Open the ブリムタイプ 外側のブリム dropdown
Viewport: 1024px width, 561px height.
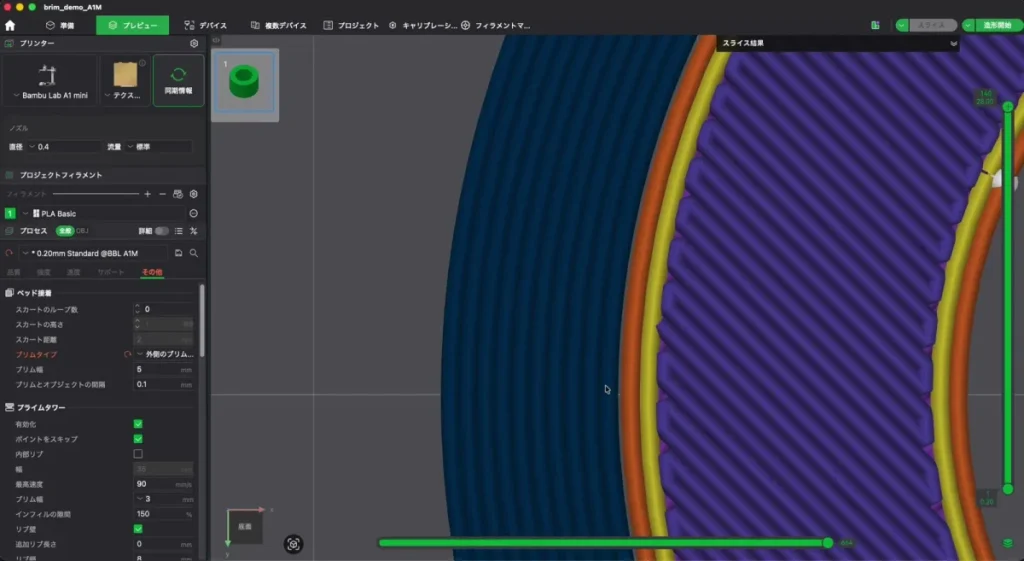coord(164,354)
